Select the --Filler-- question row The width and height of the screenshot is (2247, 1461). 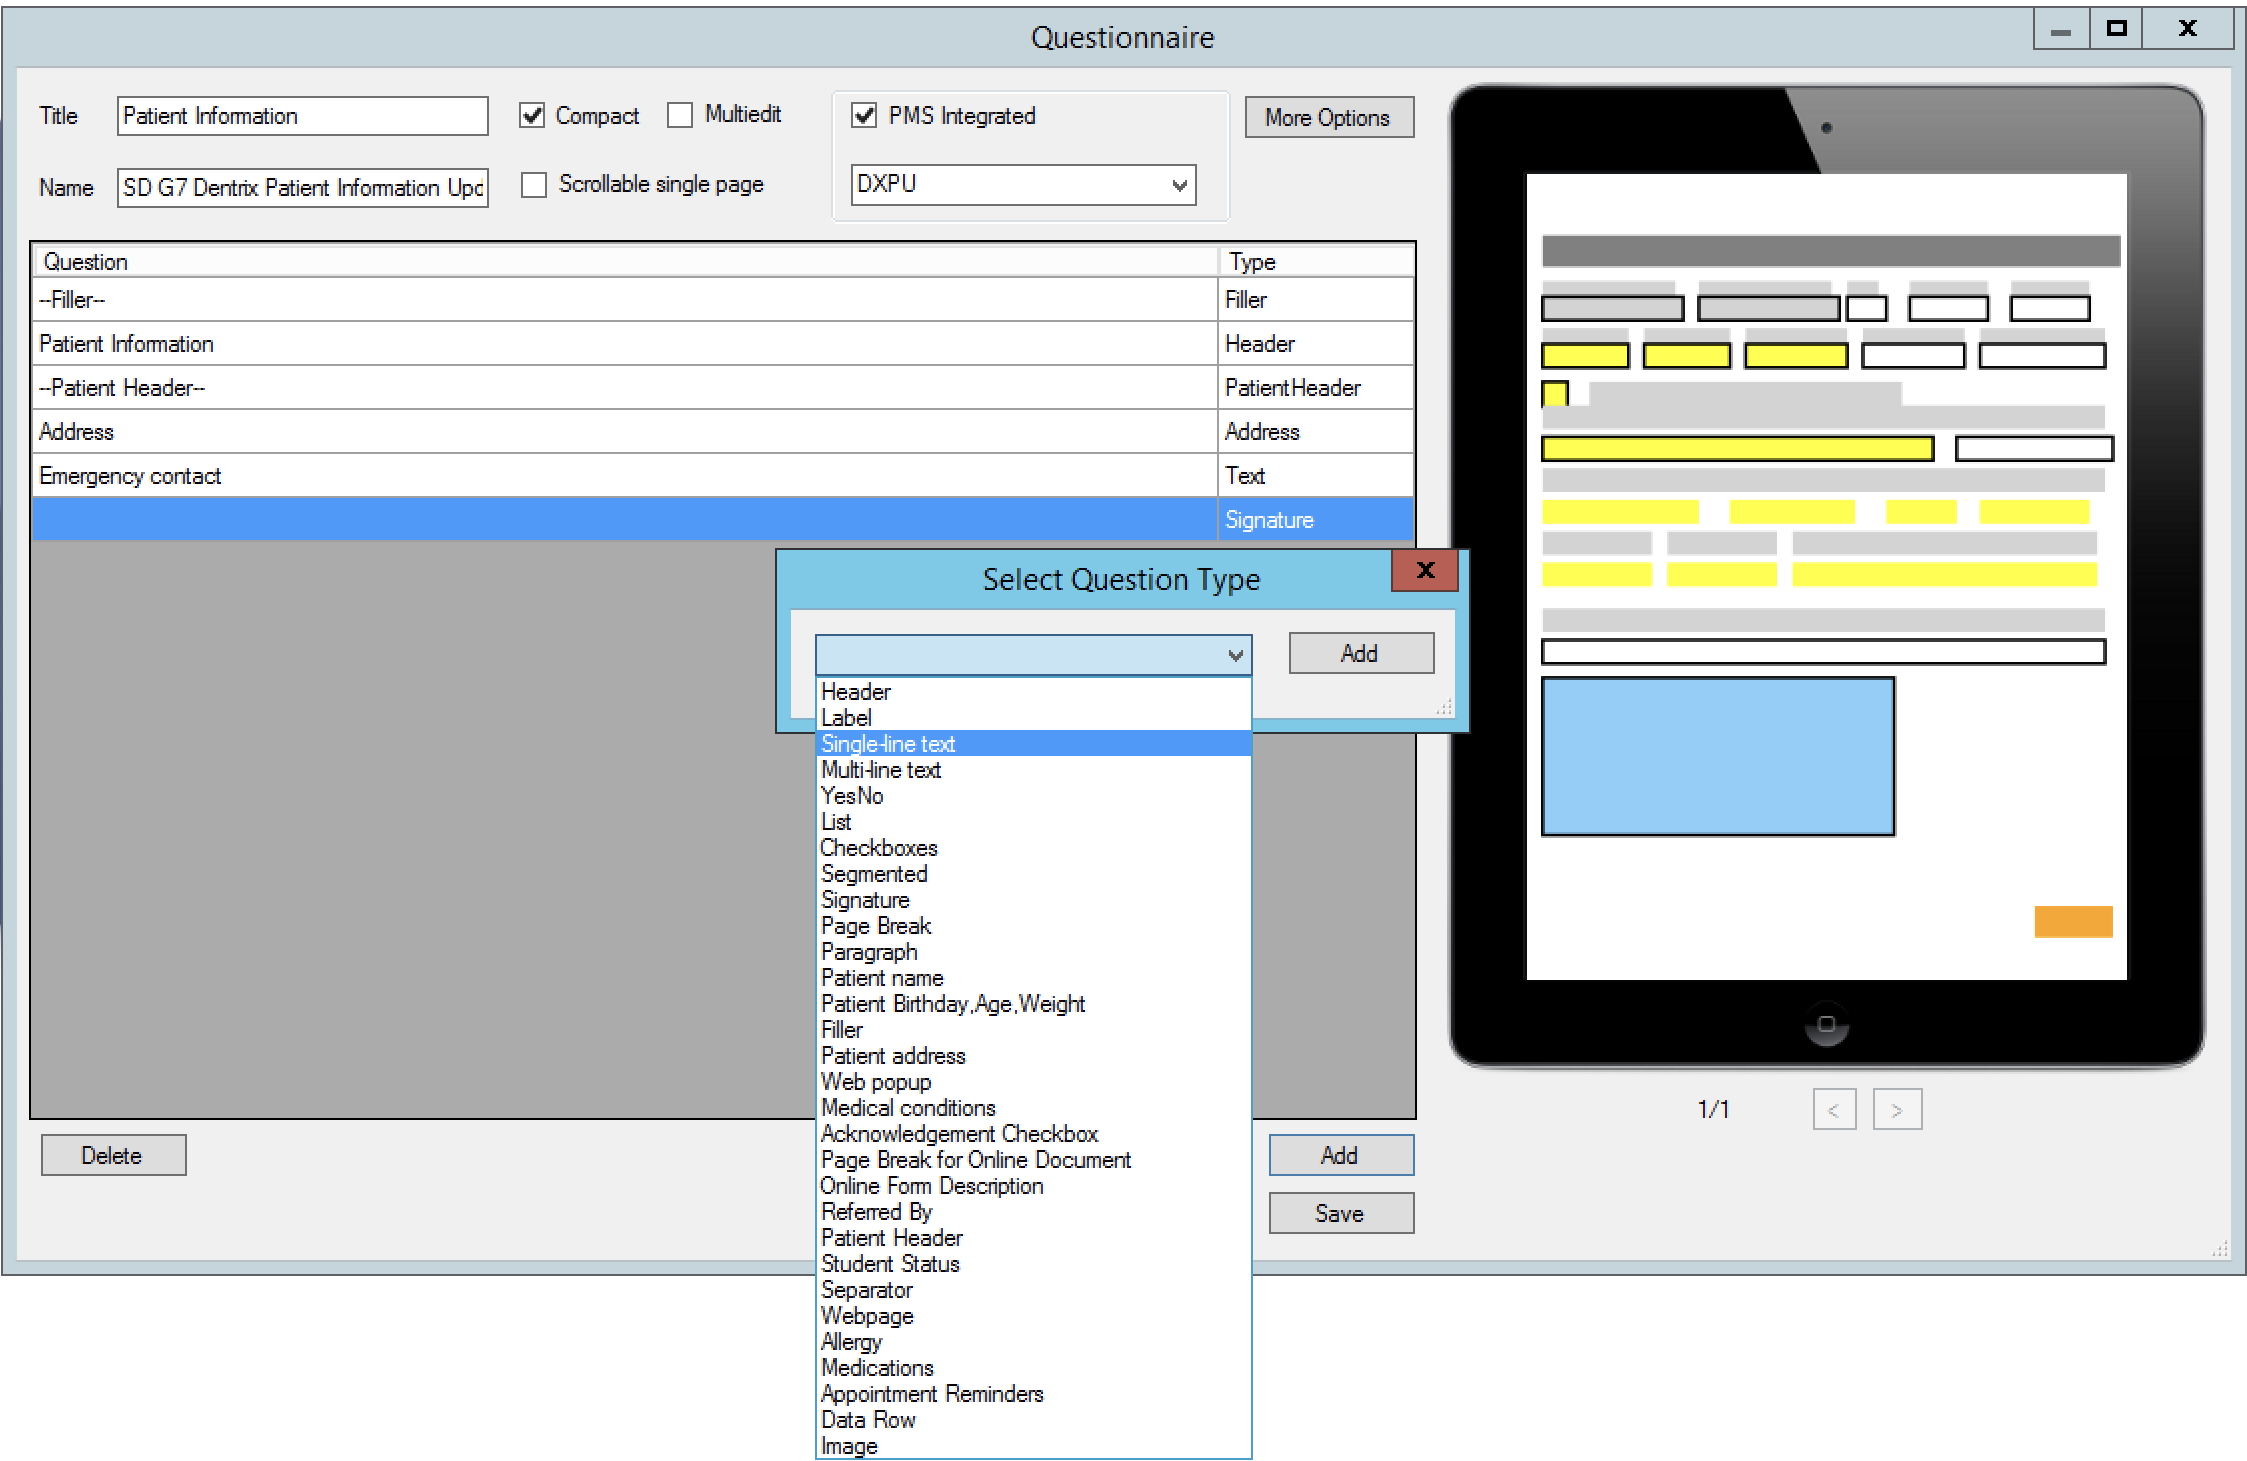[x=724, y=300]
